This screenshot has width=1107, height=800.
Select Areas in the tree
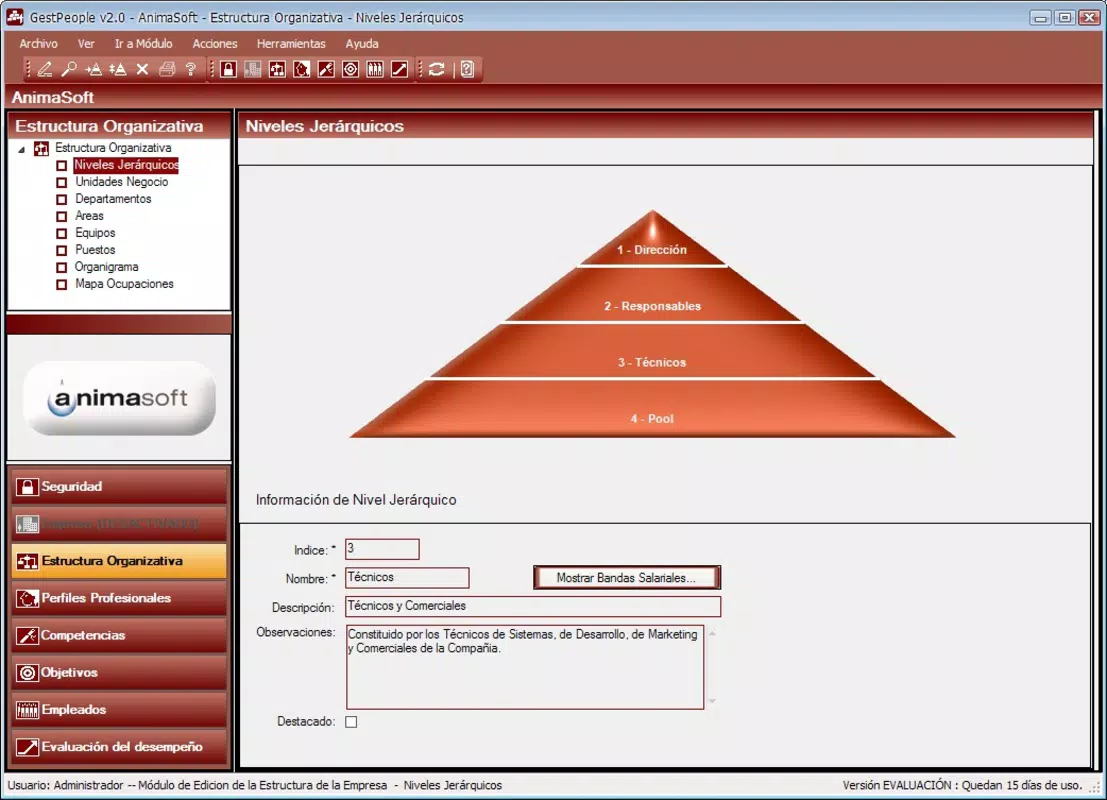(89, 216)
